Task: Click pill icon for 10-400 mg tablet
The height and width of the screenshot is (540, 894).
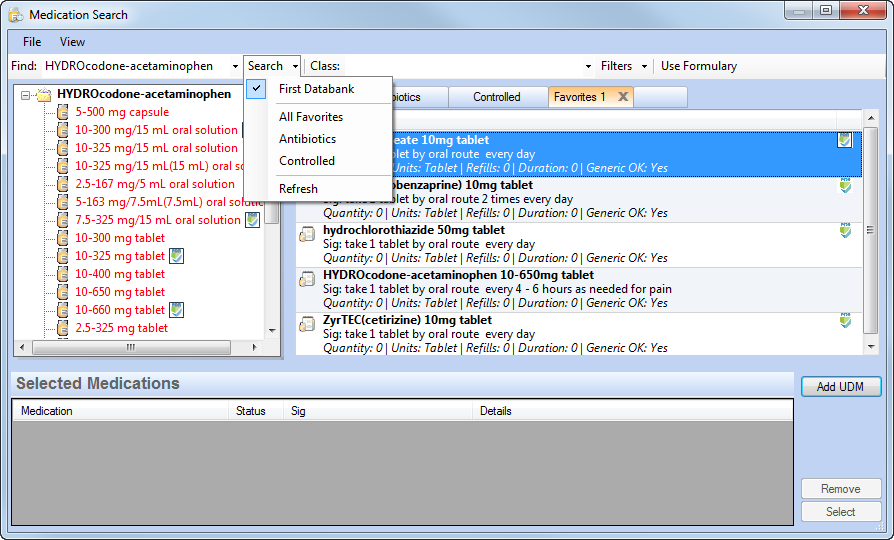Action: tap(63, 274)
